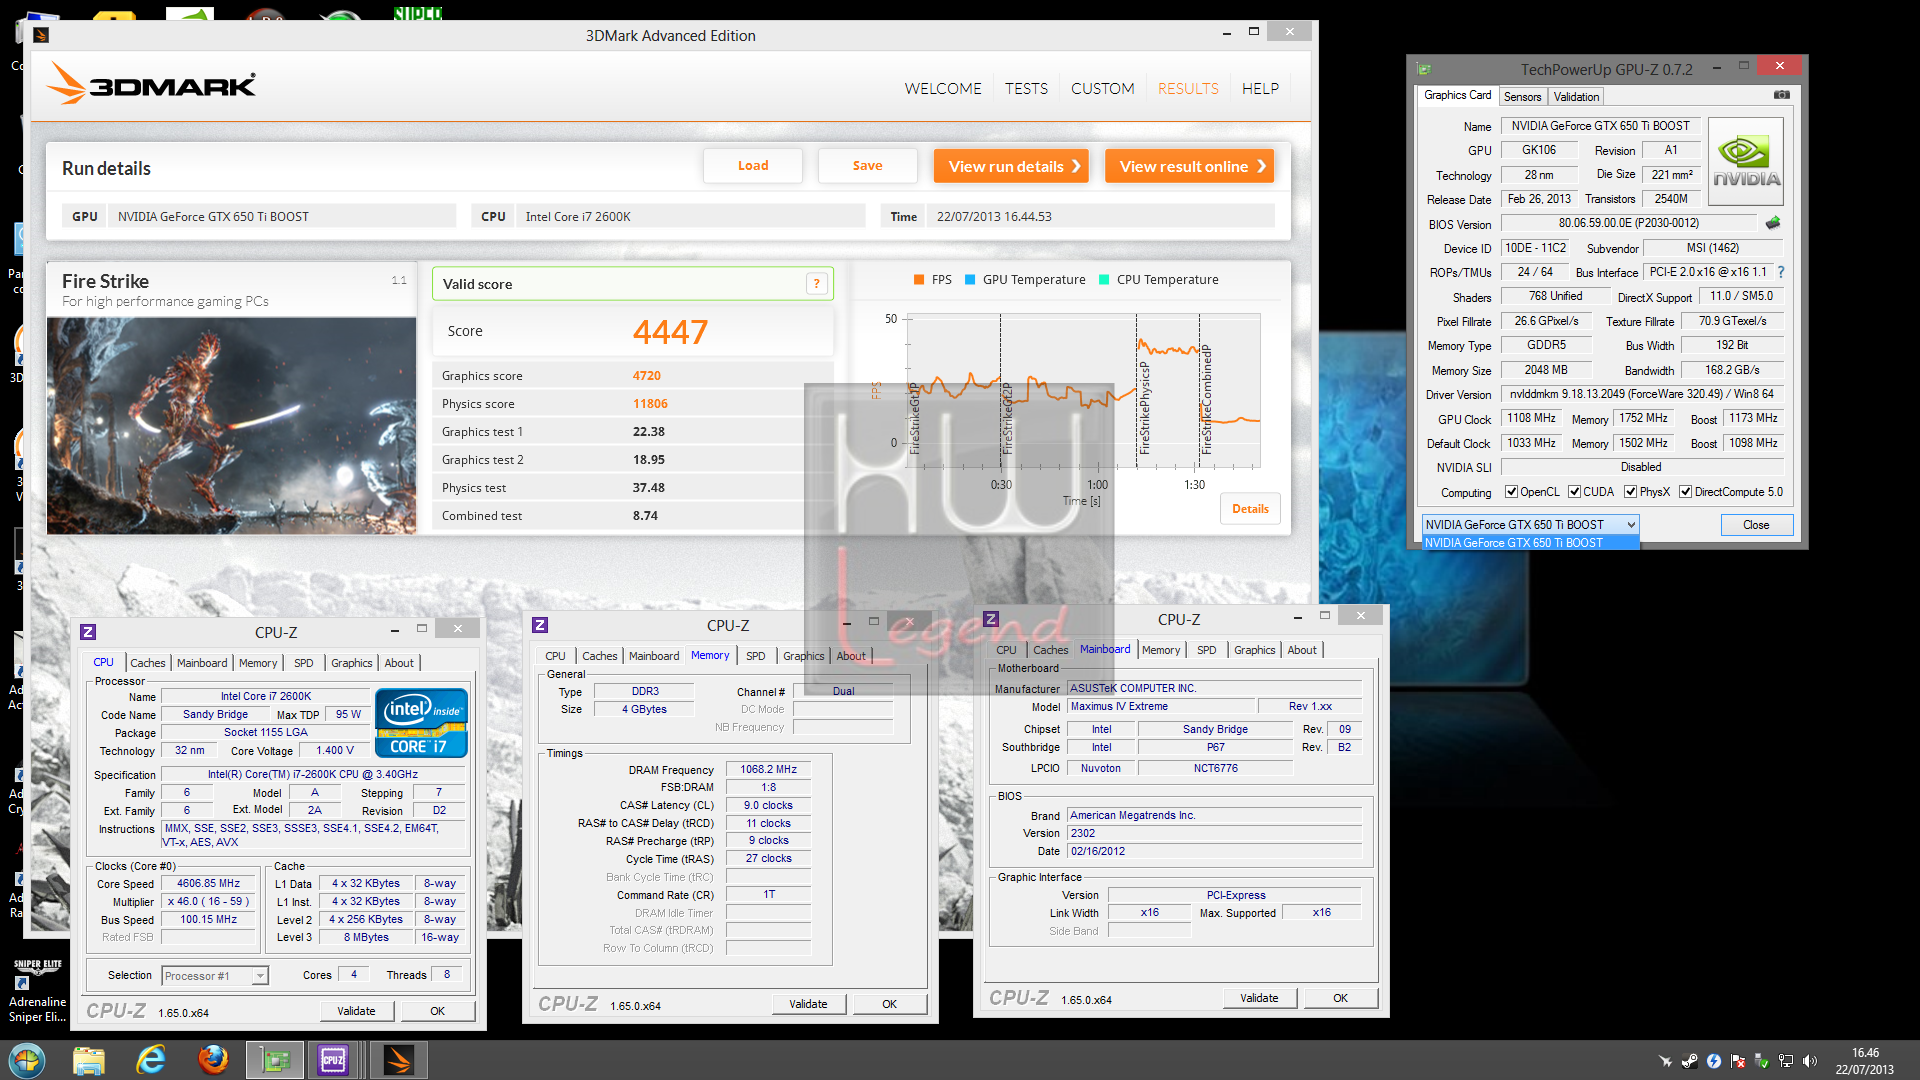This screenshot has height=1080, width=1920.
Task: Click the GPU name field in GPU-Z
Action: coord(1600,126)
